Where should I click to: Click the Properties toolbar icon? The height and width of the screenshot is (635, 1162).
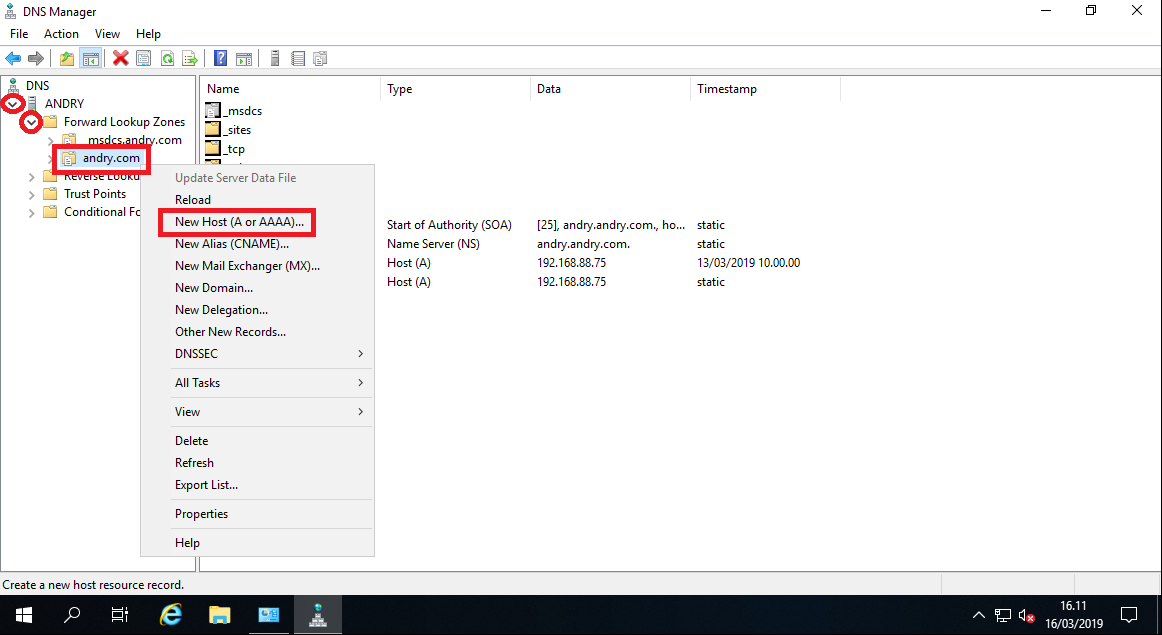(143, 57)
